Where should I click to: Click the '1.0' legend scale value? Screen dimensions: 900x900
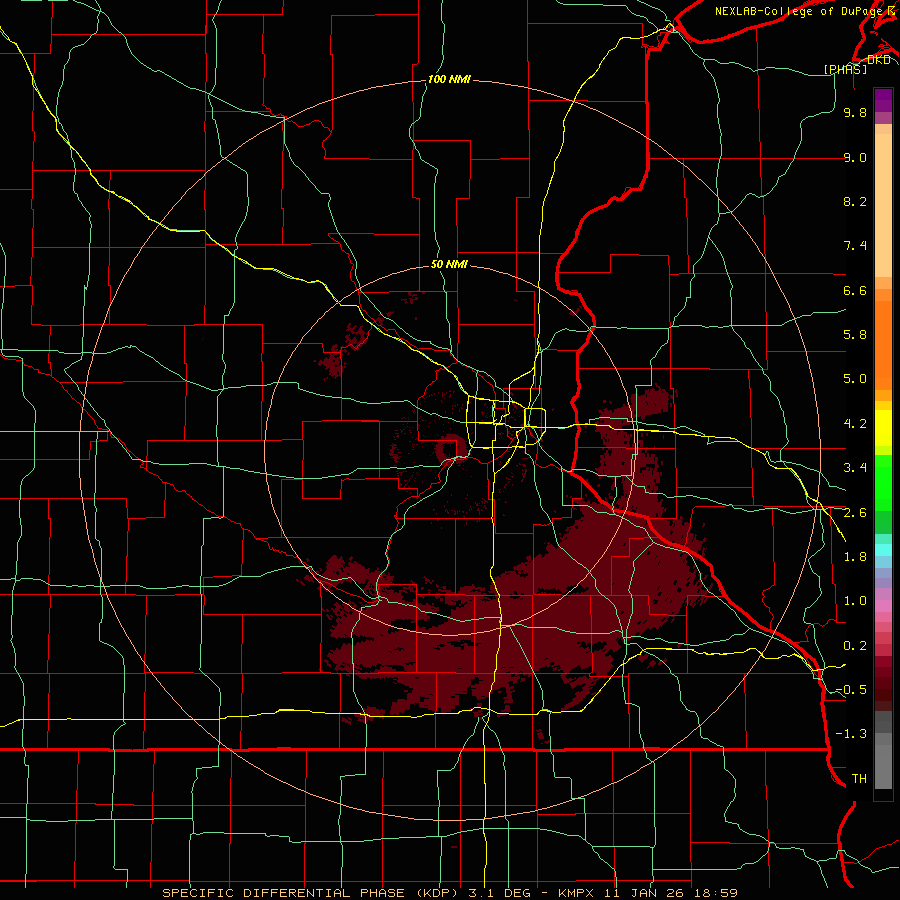(855, 601)
